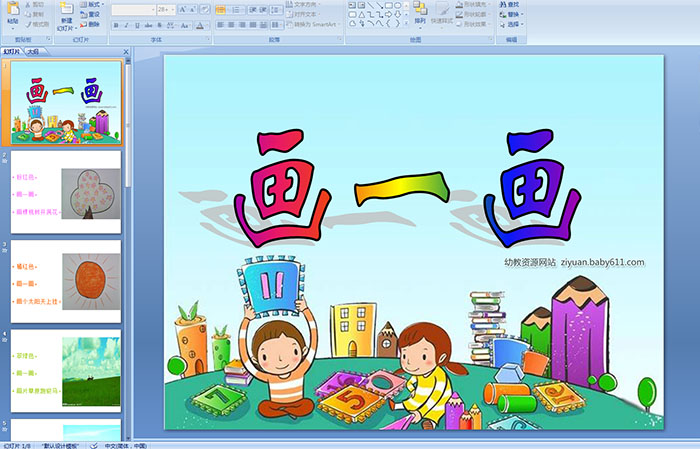Click the Paste clipboard icon
This screenshot has height=449, width=700.
pyautogui.click(x=13, y=8)
